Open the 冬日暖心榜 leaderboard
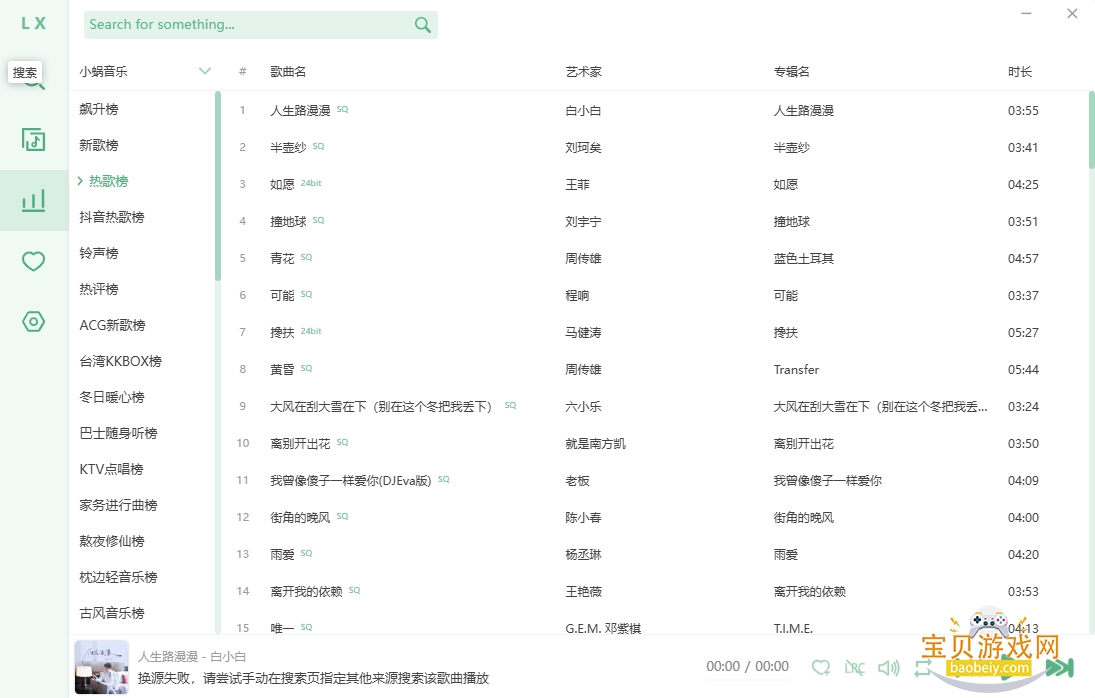The width and height of the screenshot is (1095, 698). [112, 397]
